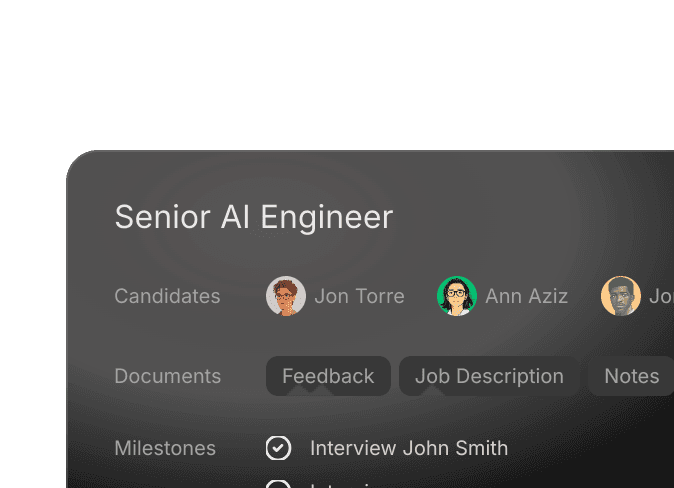
Task: Click Ann Aziz's green avatar
Action: 457,296
